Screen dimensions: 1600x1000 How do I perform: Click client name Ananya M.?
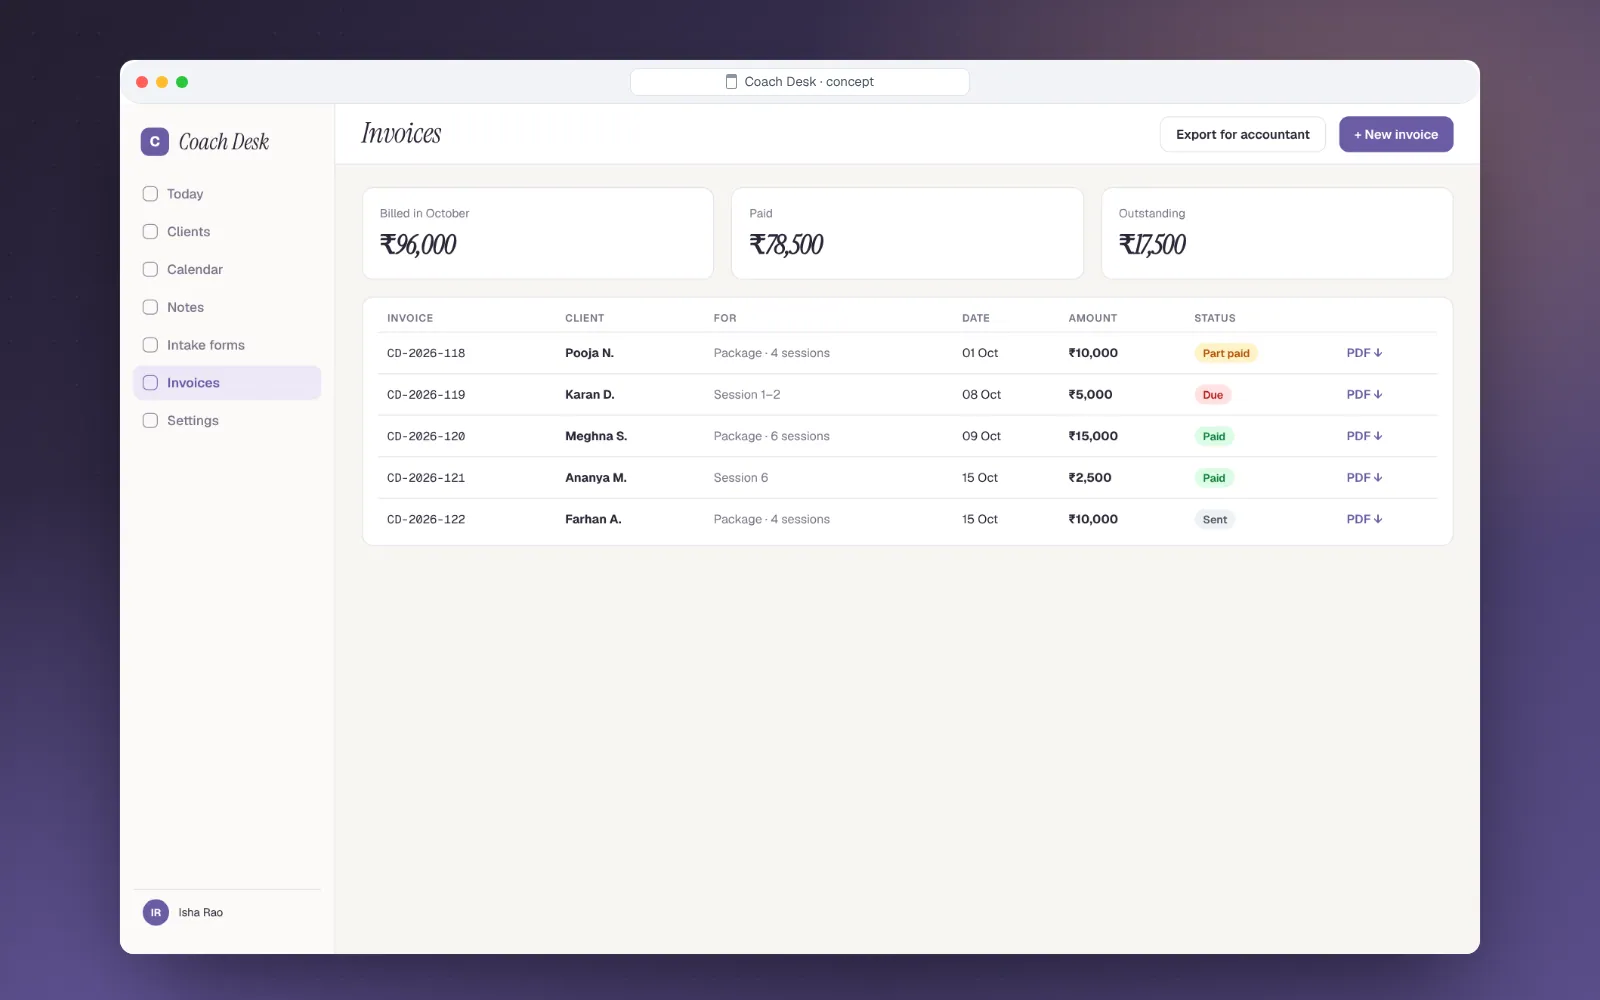point(596,478)
